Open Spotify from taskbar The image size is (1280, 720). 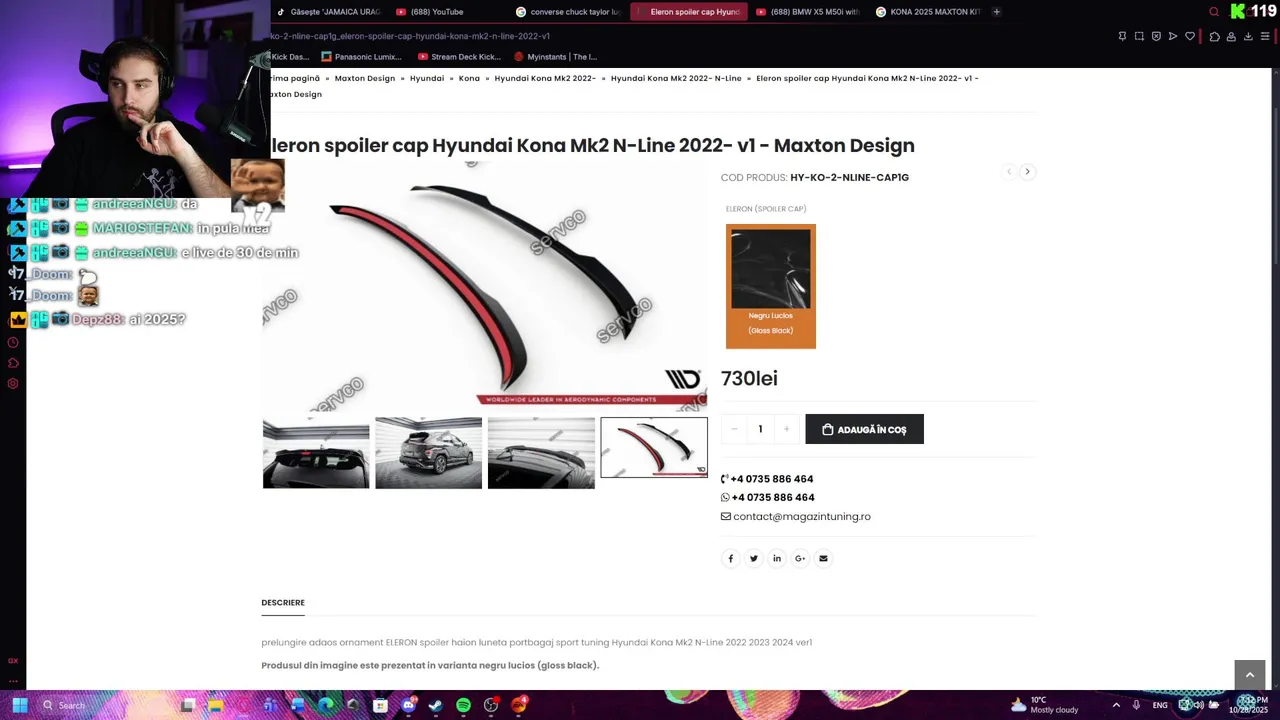coord(463,705)
